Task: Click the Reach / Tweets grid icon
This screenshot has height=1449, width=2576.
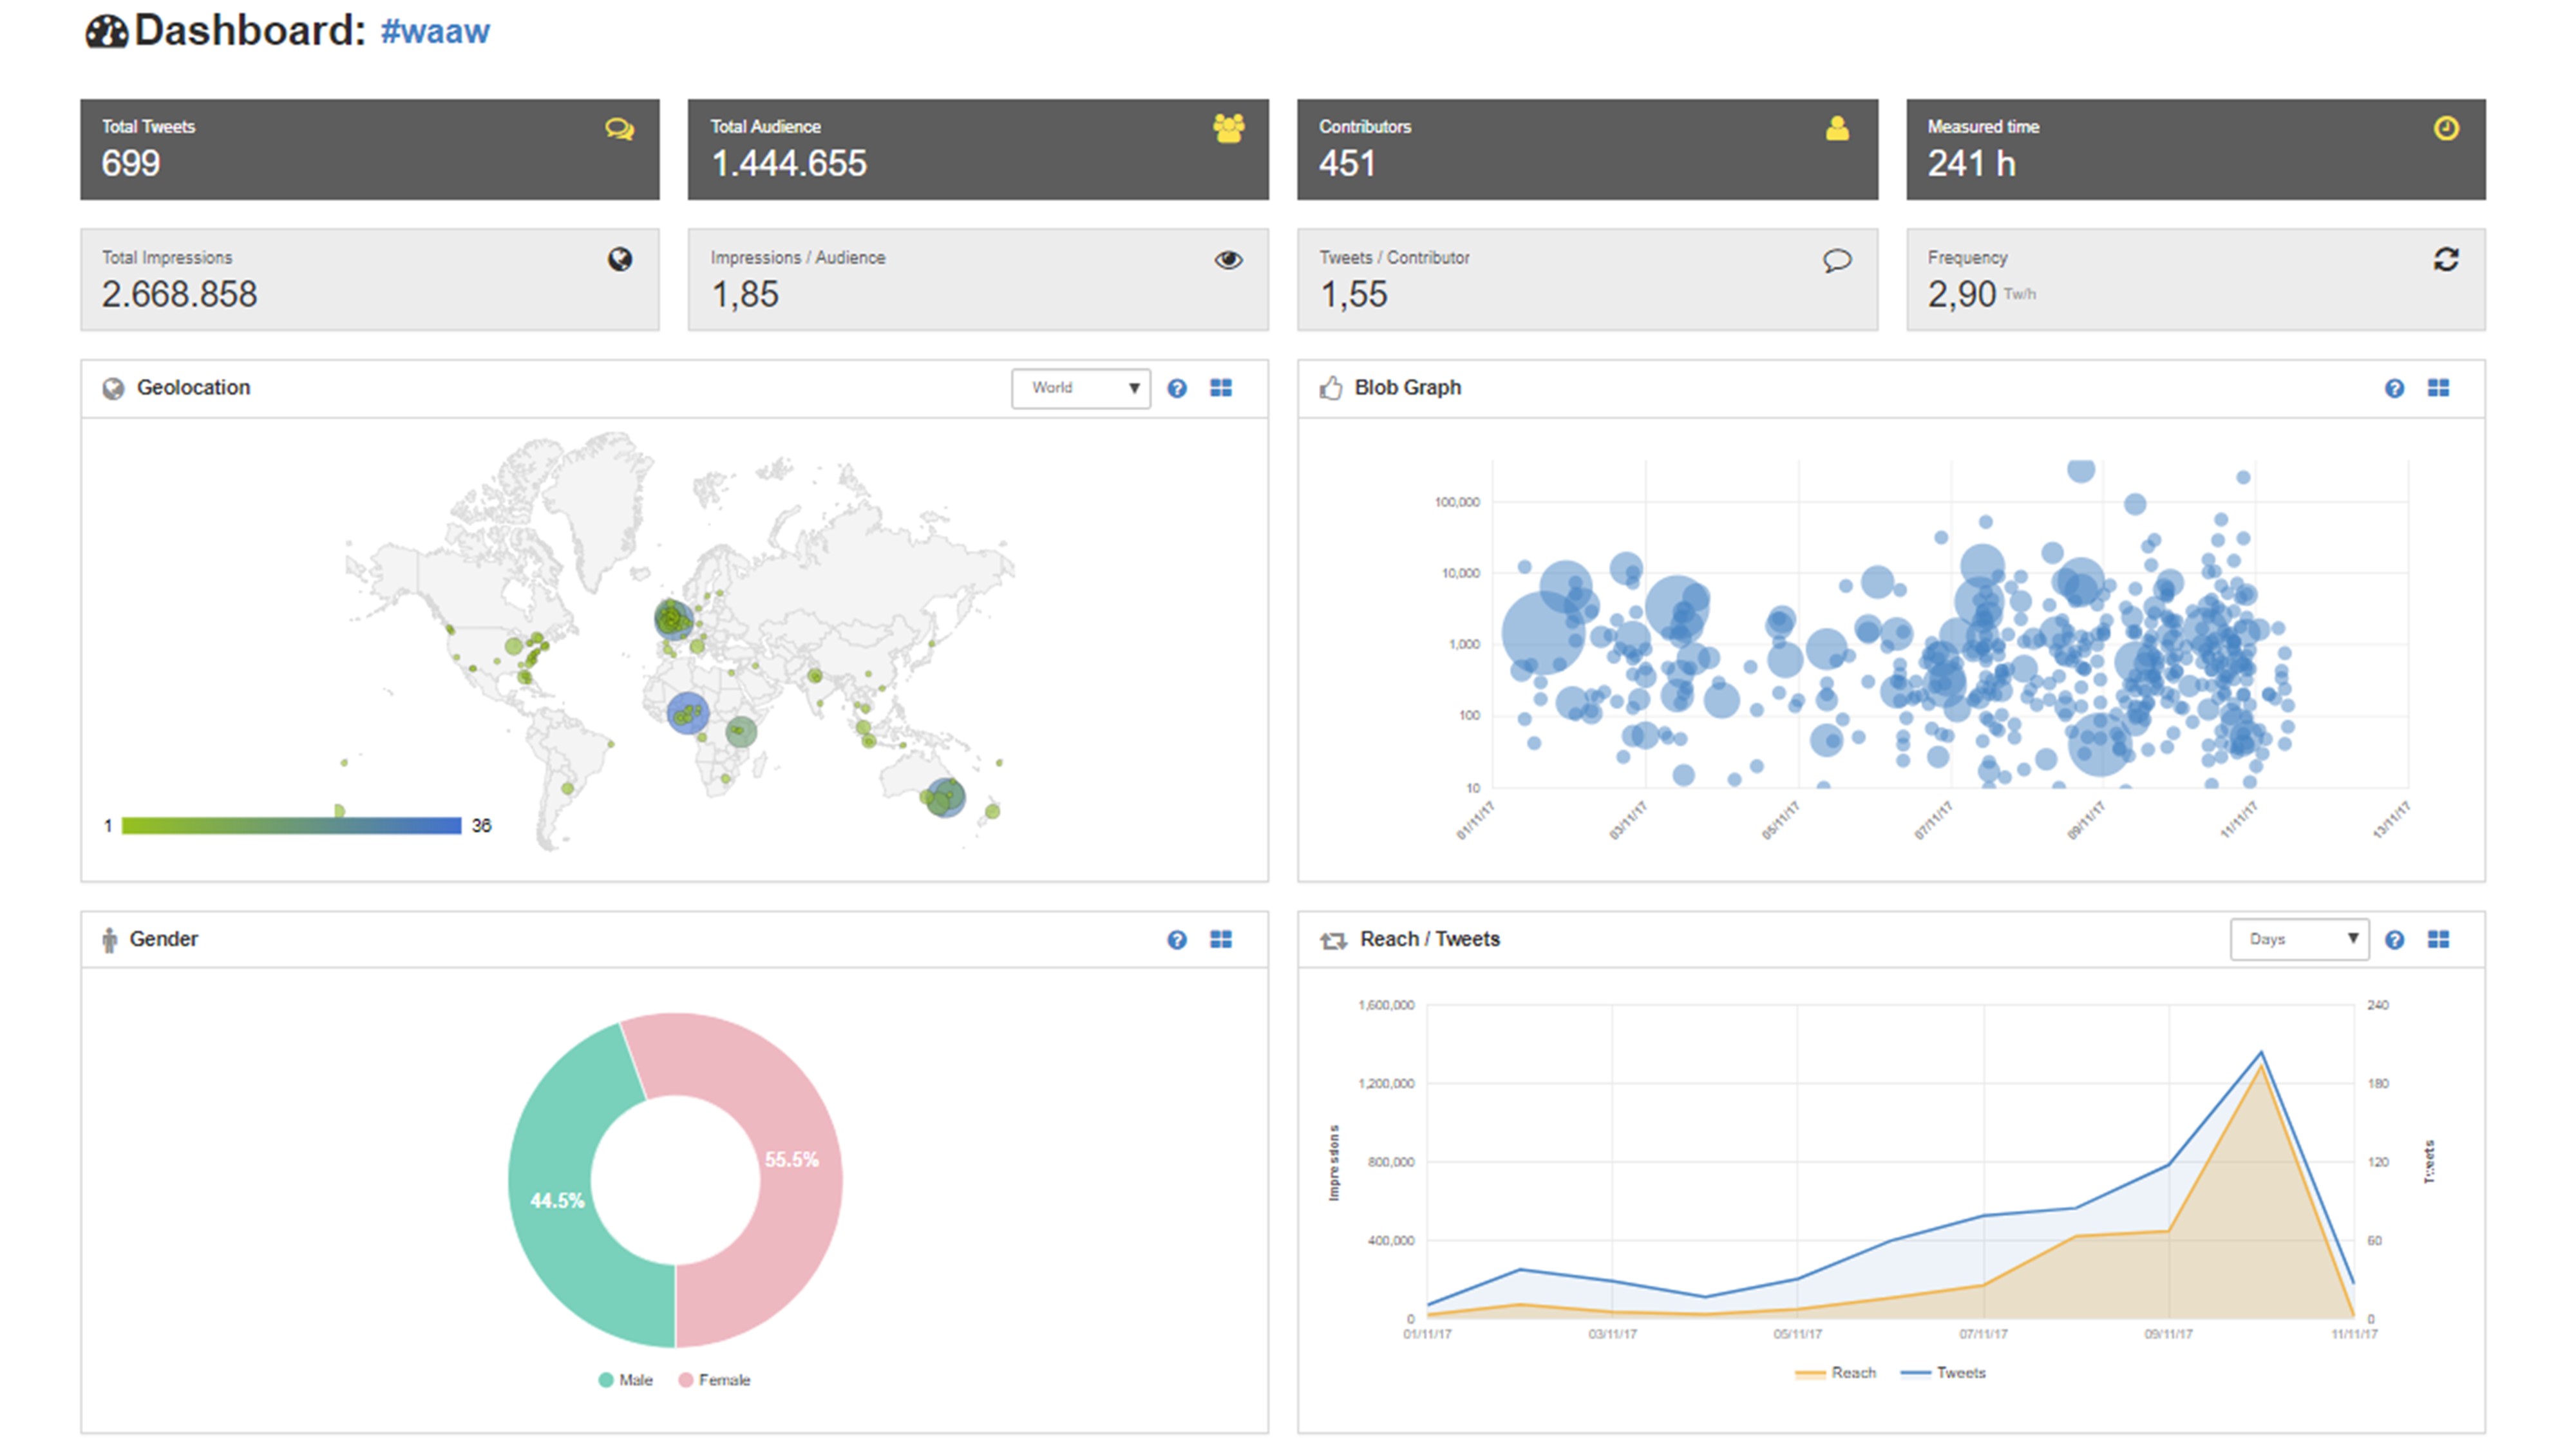Action: [2438, 939]
